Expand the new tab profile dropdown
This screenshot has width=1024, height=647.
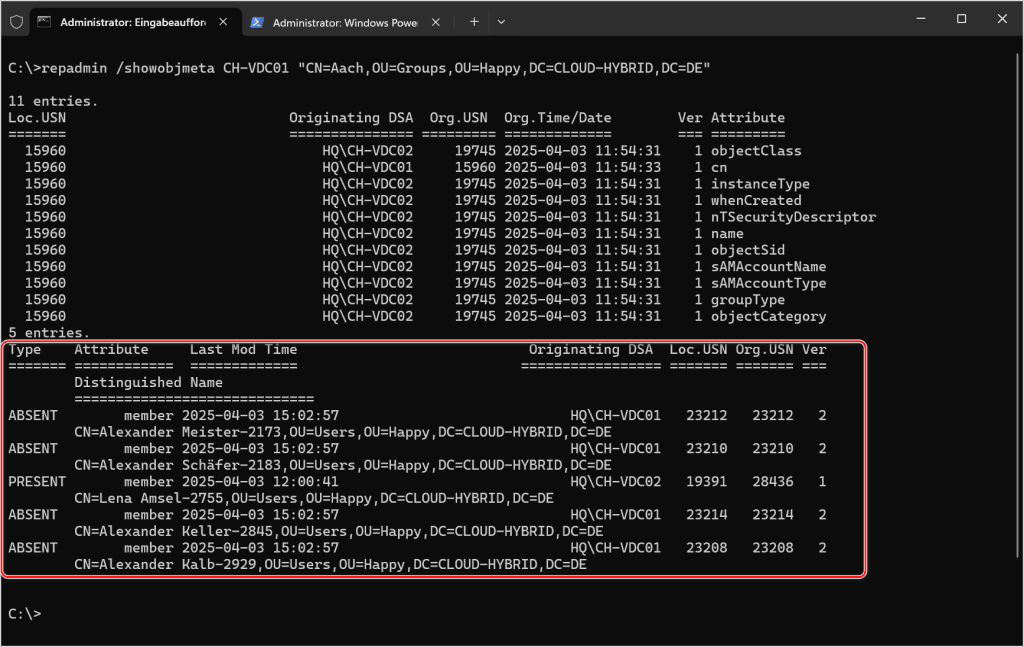click(x=501, y=21)
